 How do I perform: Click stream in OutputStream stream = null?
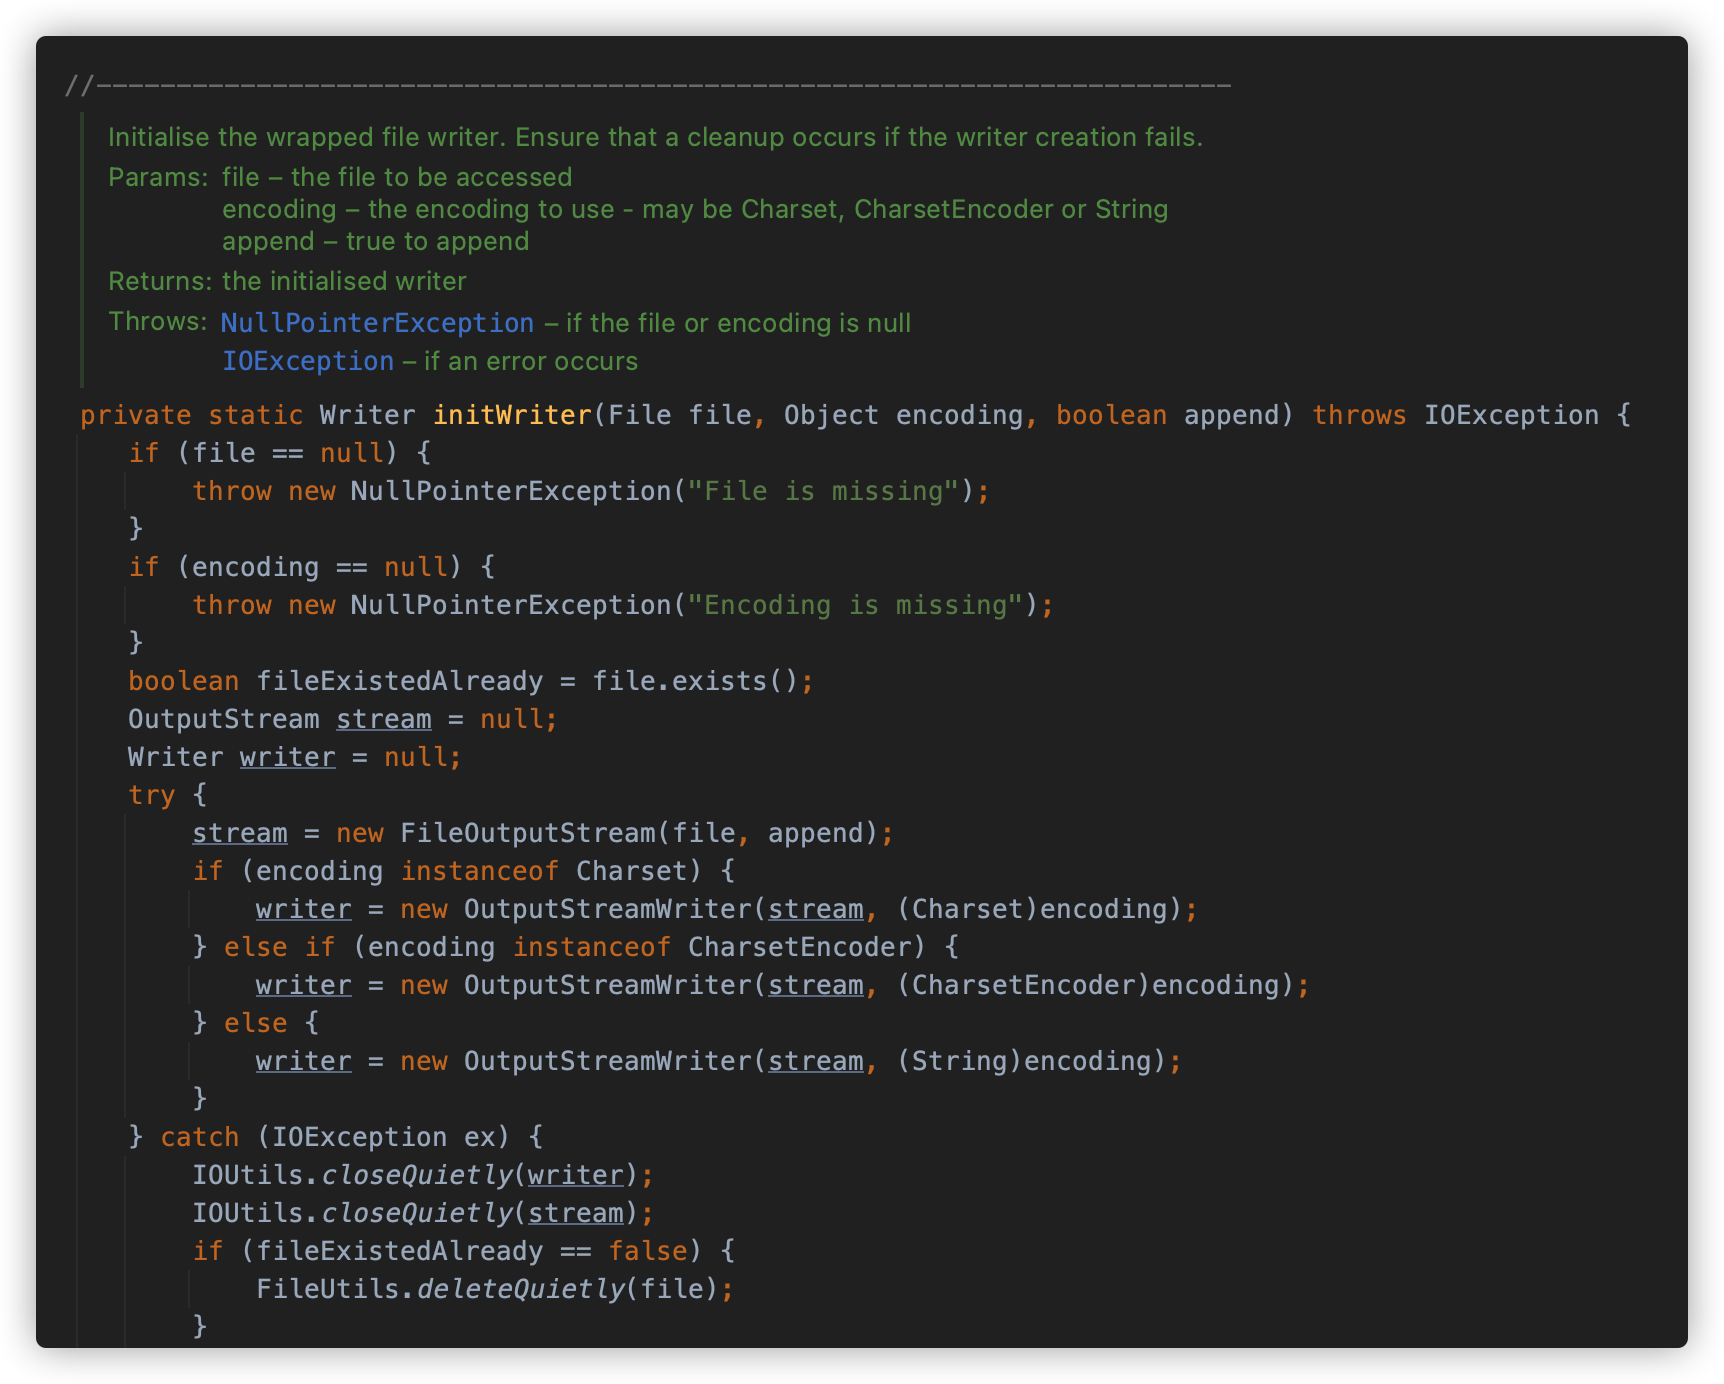(x=384, y=719)
